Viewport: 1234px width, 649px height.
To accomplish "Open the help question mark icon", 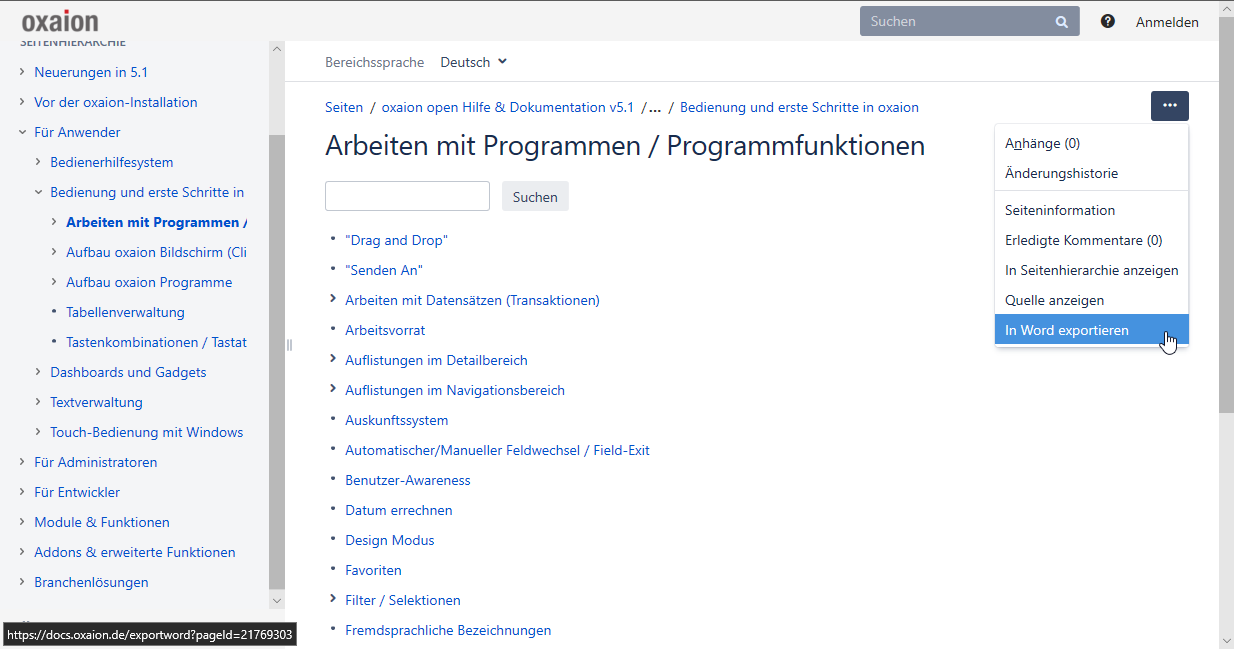I will pyautogui.click(x=1108, y=21).
